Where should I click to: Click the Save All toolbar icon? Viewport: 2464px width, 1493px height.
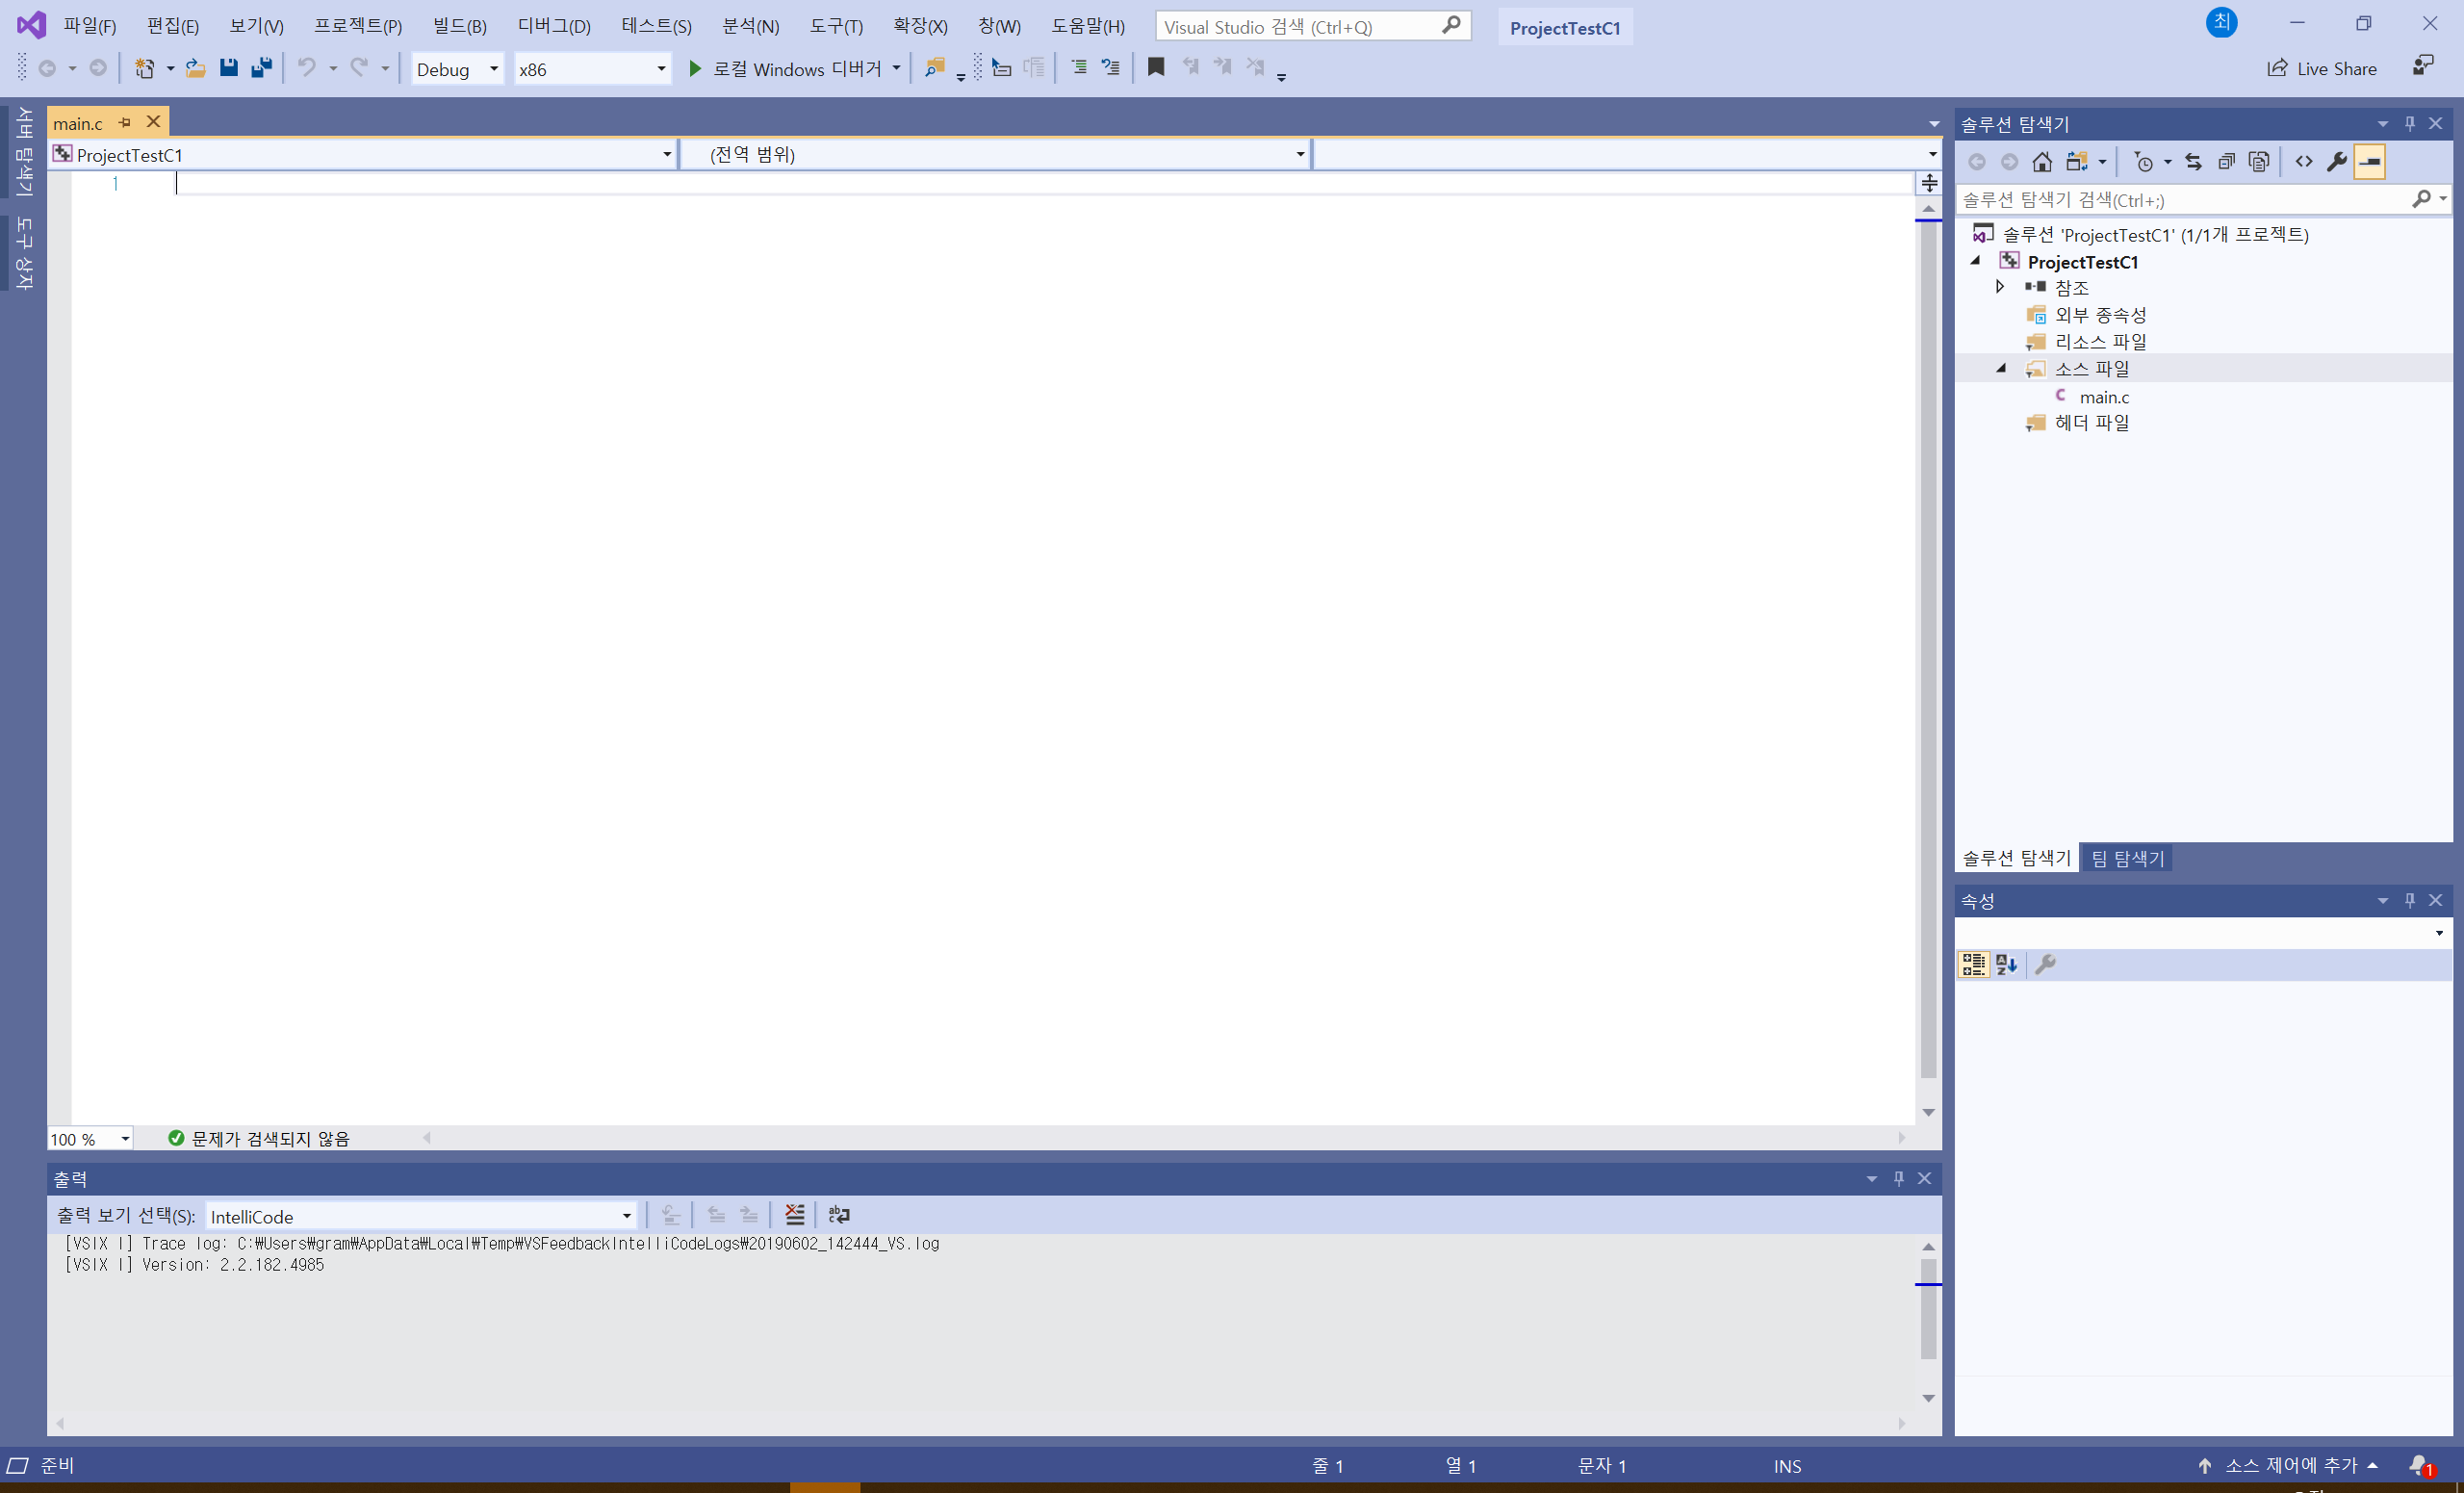tap(262, 68)
